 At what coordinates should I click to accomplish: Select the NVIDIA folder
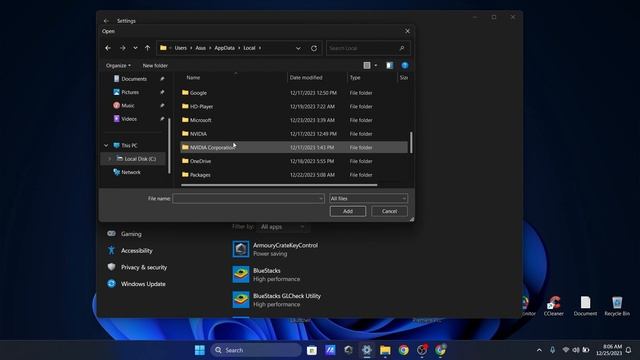[294, 133]
